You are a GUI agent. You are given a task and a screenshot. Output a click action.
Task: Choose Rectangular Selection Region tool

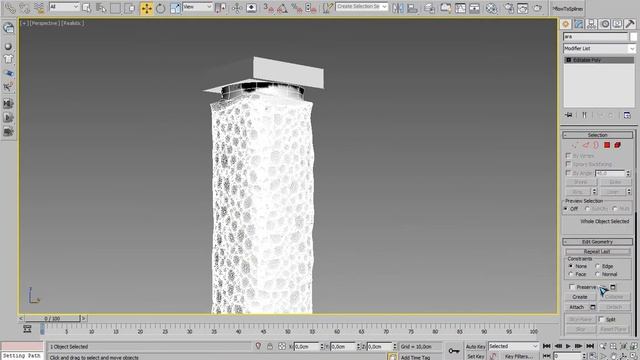pyautogui.click(x=115, y=8)
